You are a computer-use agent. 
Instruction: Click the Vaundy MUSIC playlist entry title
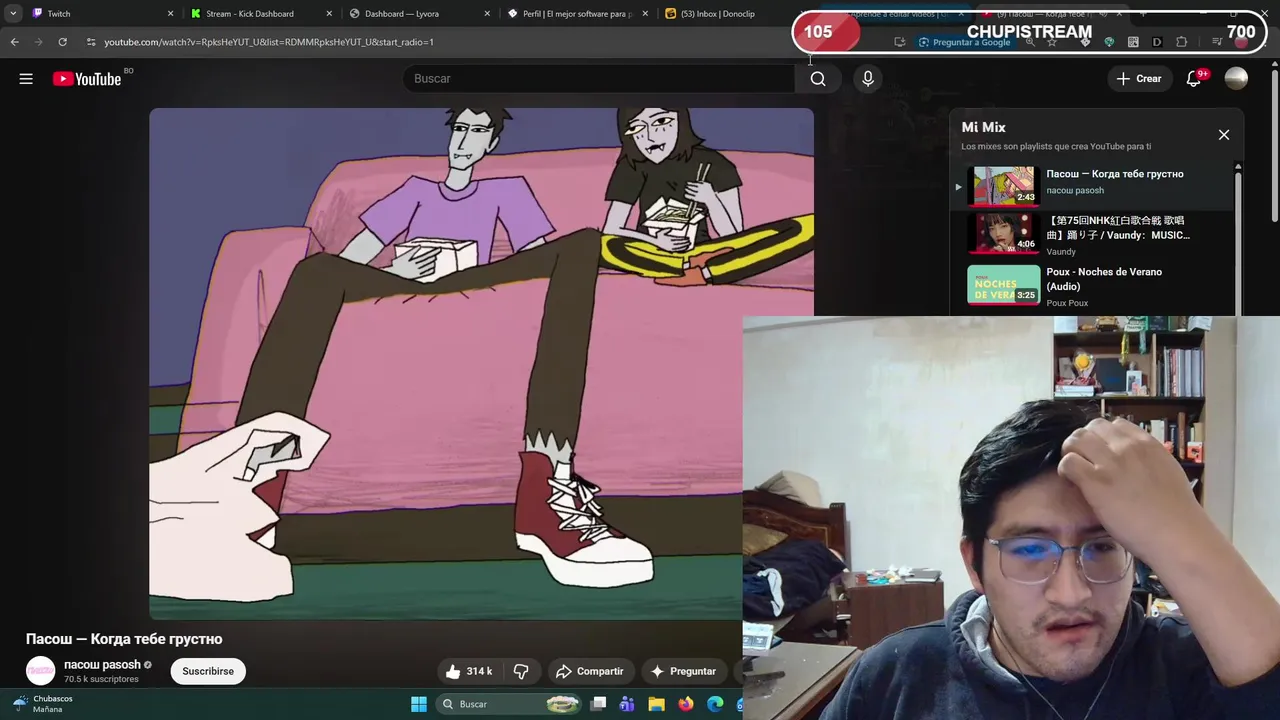pyautogui.click(x=1118, y=228)
